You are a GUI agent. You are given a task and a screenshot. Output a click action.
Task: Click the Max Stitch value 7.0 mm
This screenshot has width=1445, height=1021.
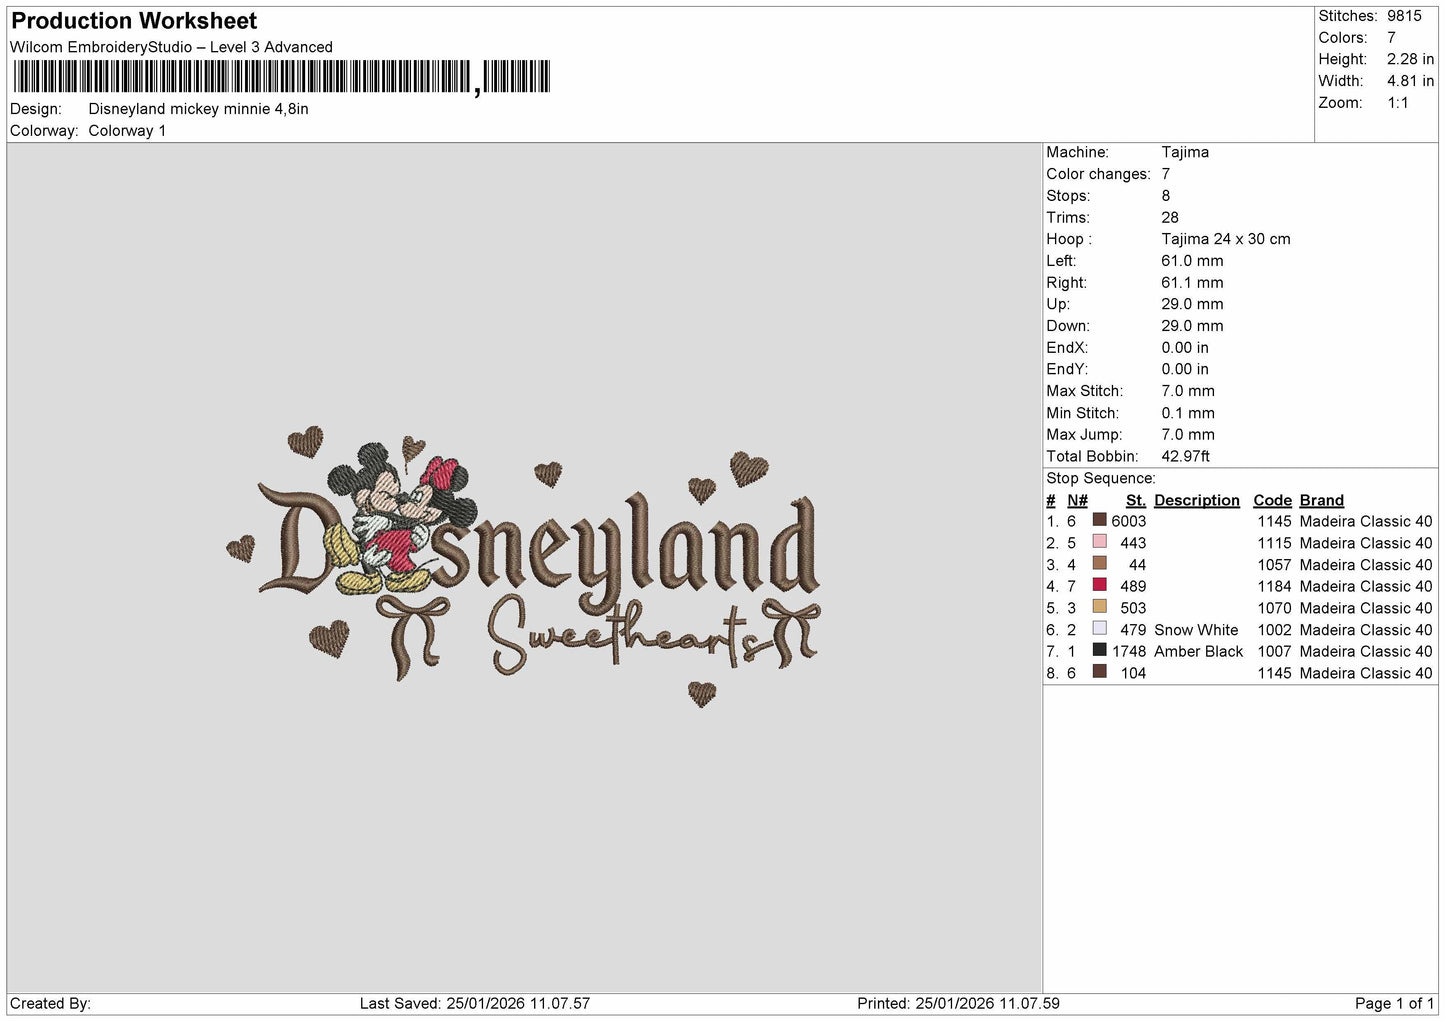tap(1188, 391)
